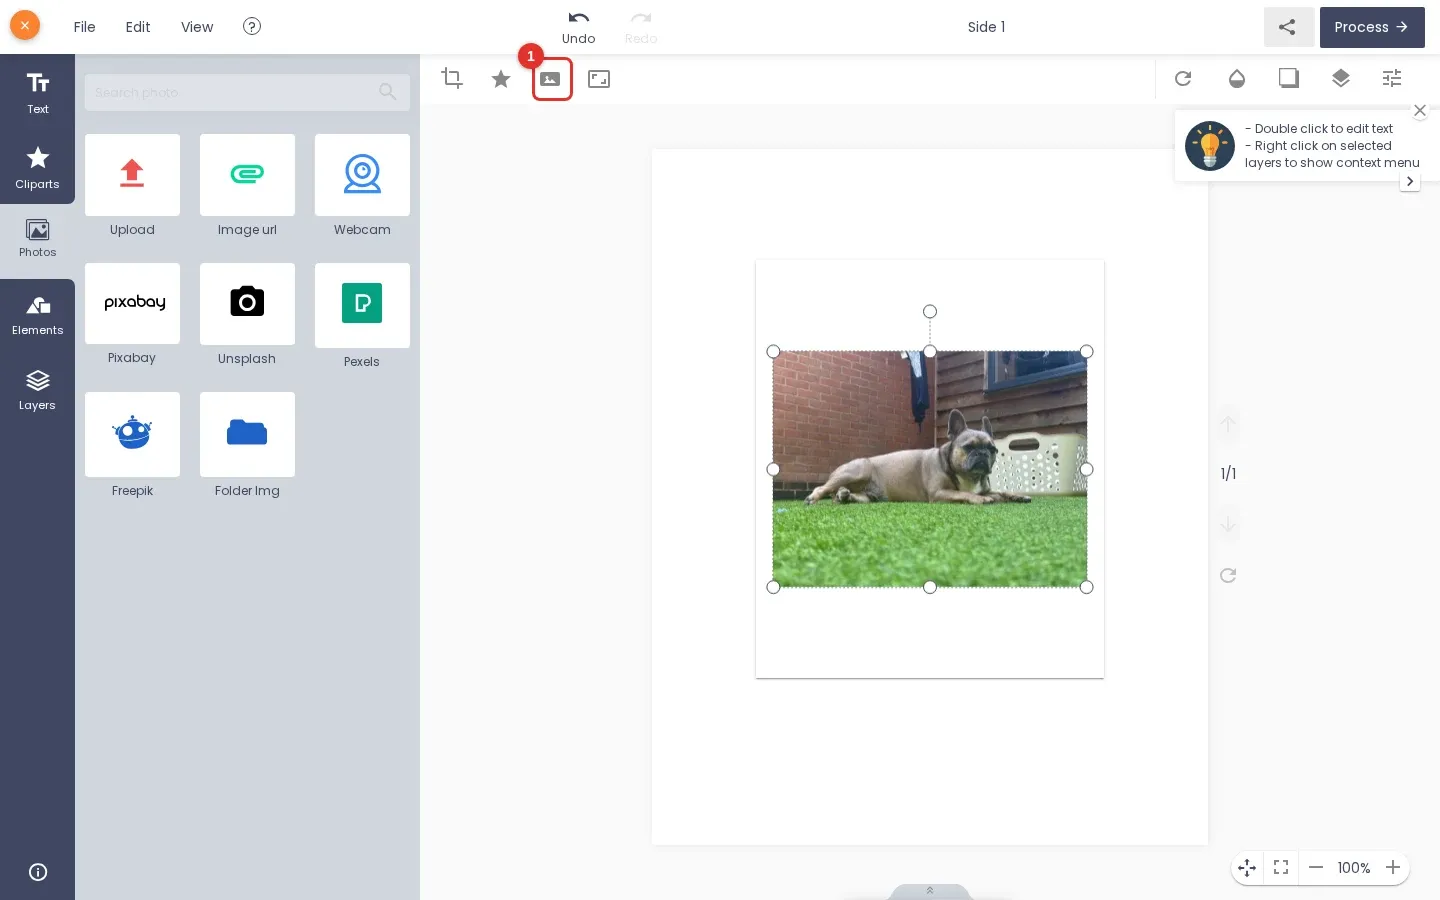Click the fullscreen icon near zoom
Screen dimensions: 1440x900
point(1281,867)
